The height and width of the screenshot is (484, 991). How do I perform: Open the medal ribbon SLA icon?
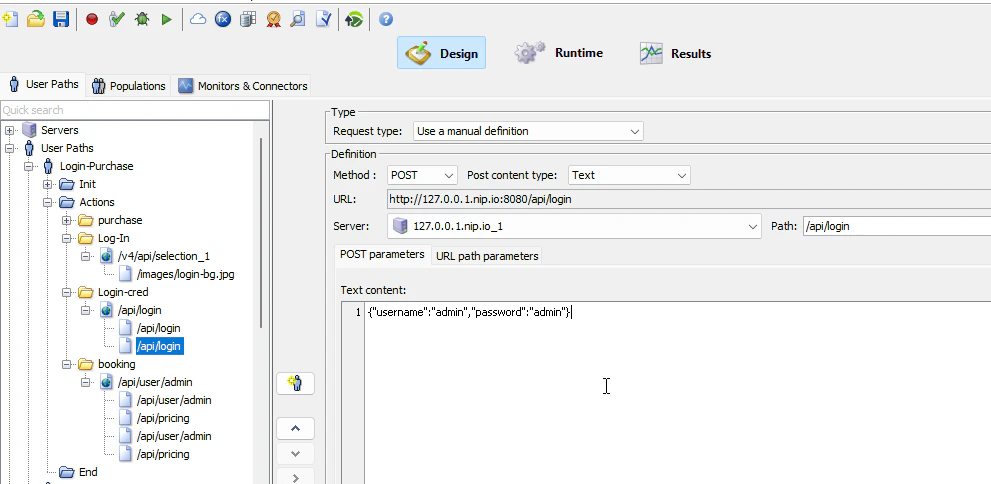coord(273,20)
